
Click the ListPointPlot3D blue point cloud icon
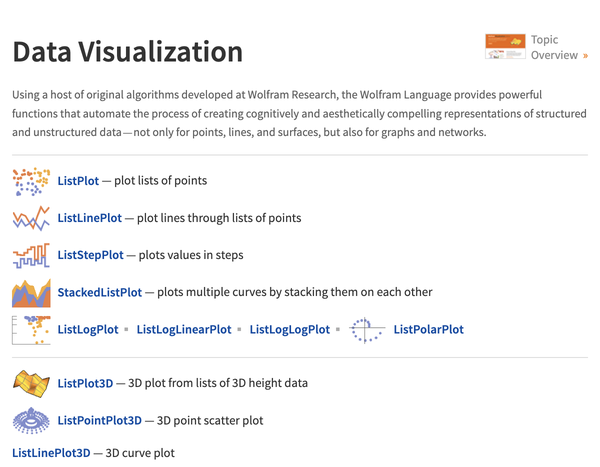click(31, 421)
